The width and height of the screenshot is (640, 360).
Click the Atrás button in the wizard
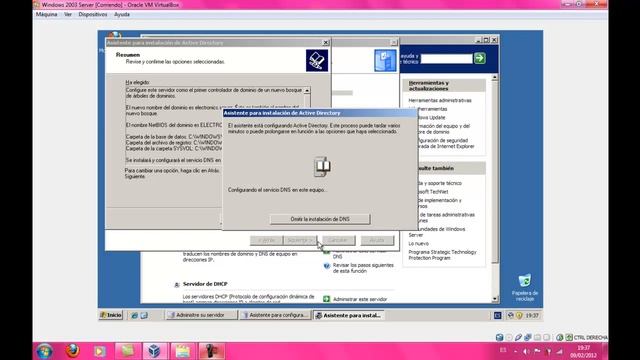point(266,240)
